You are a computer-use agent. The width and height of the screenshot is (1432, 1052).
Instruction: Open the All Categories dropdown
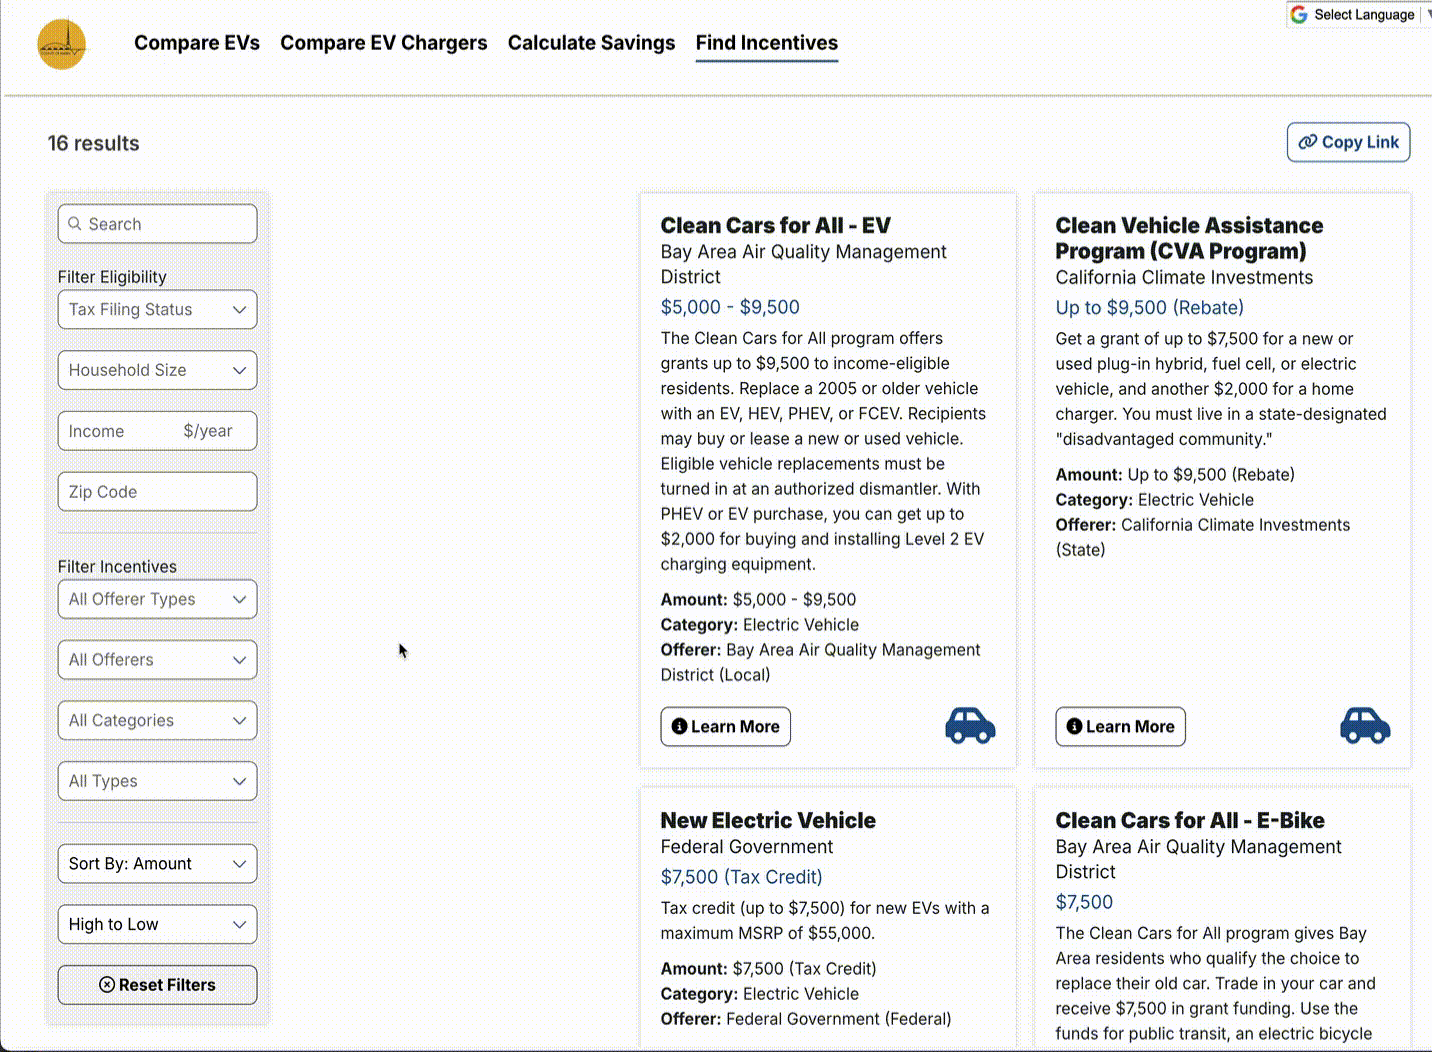157,720
